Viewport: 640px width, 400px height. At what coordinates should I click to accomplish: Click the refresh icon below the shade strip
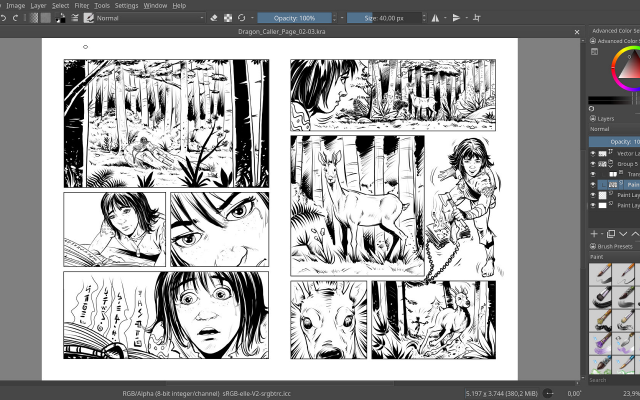pyautogui.click(x=592, y=109)
